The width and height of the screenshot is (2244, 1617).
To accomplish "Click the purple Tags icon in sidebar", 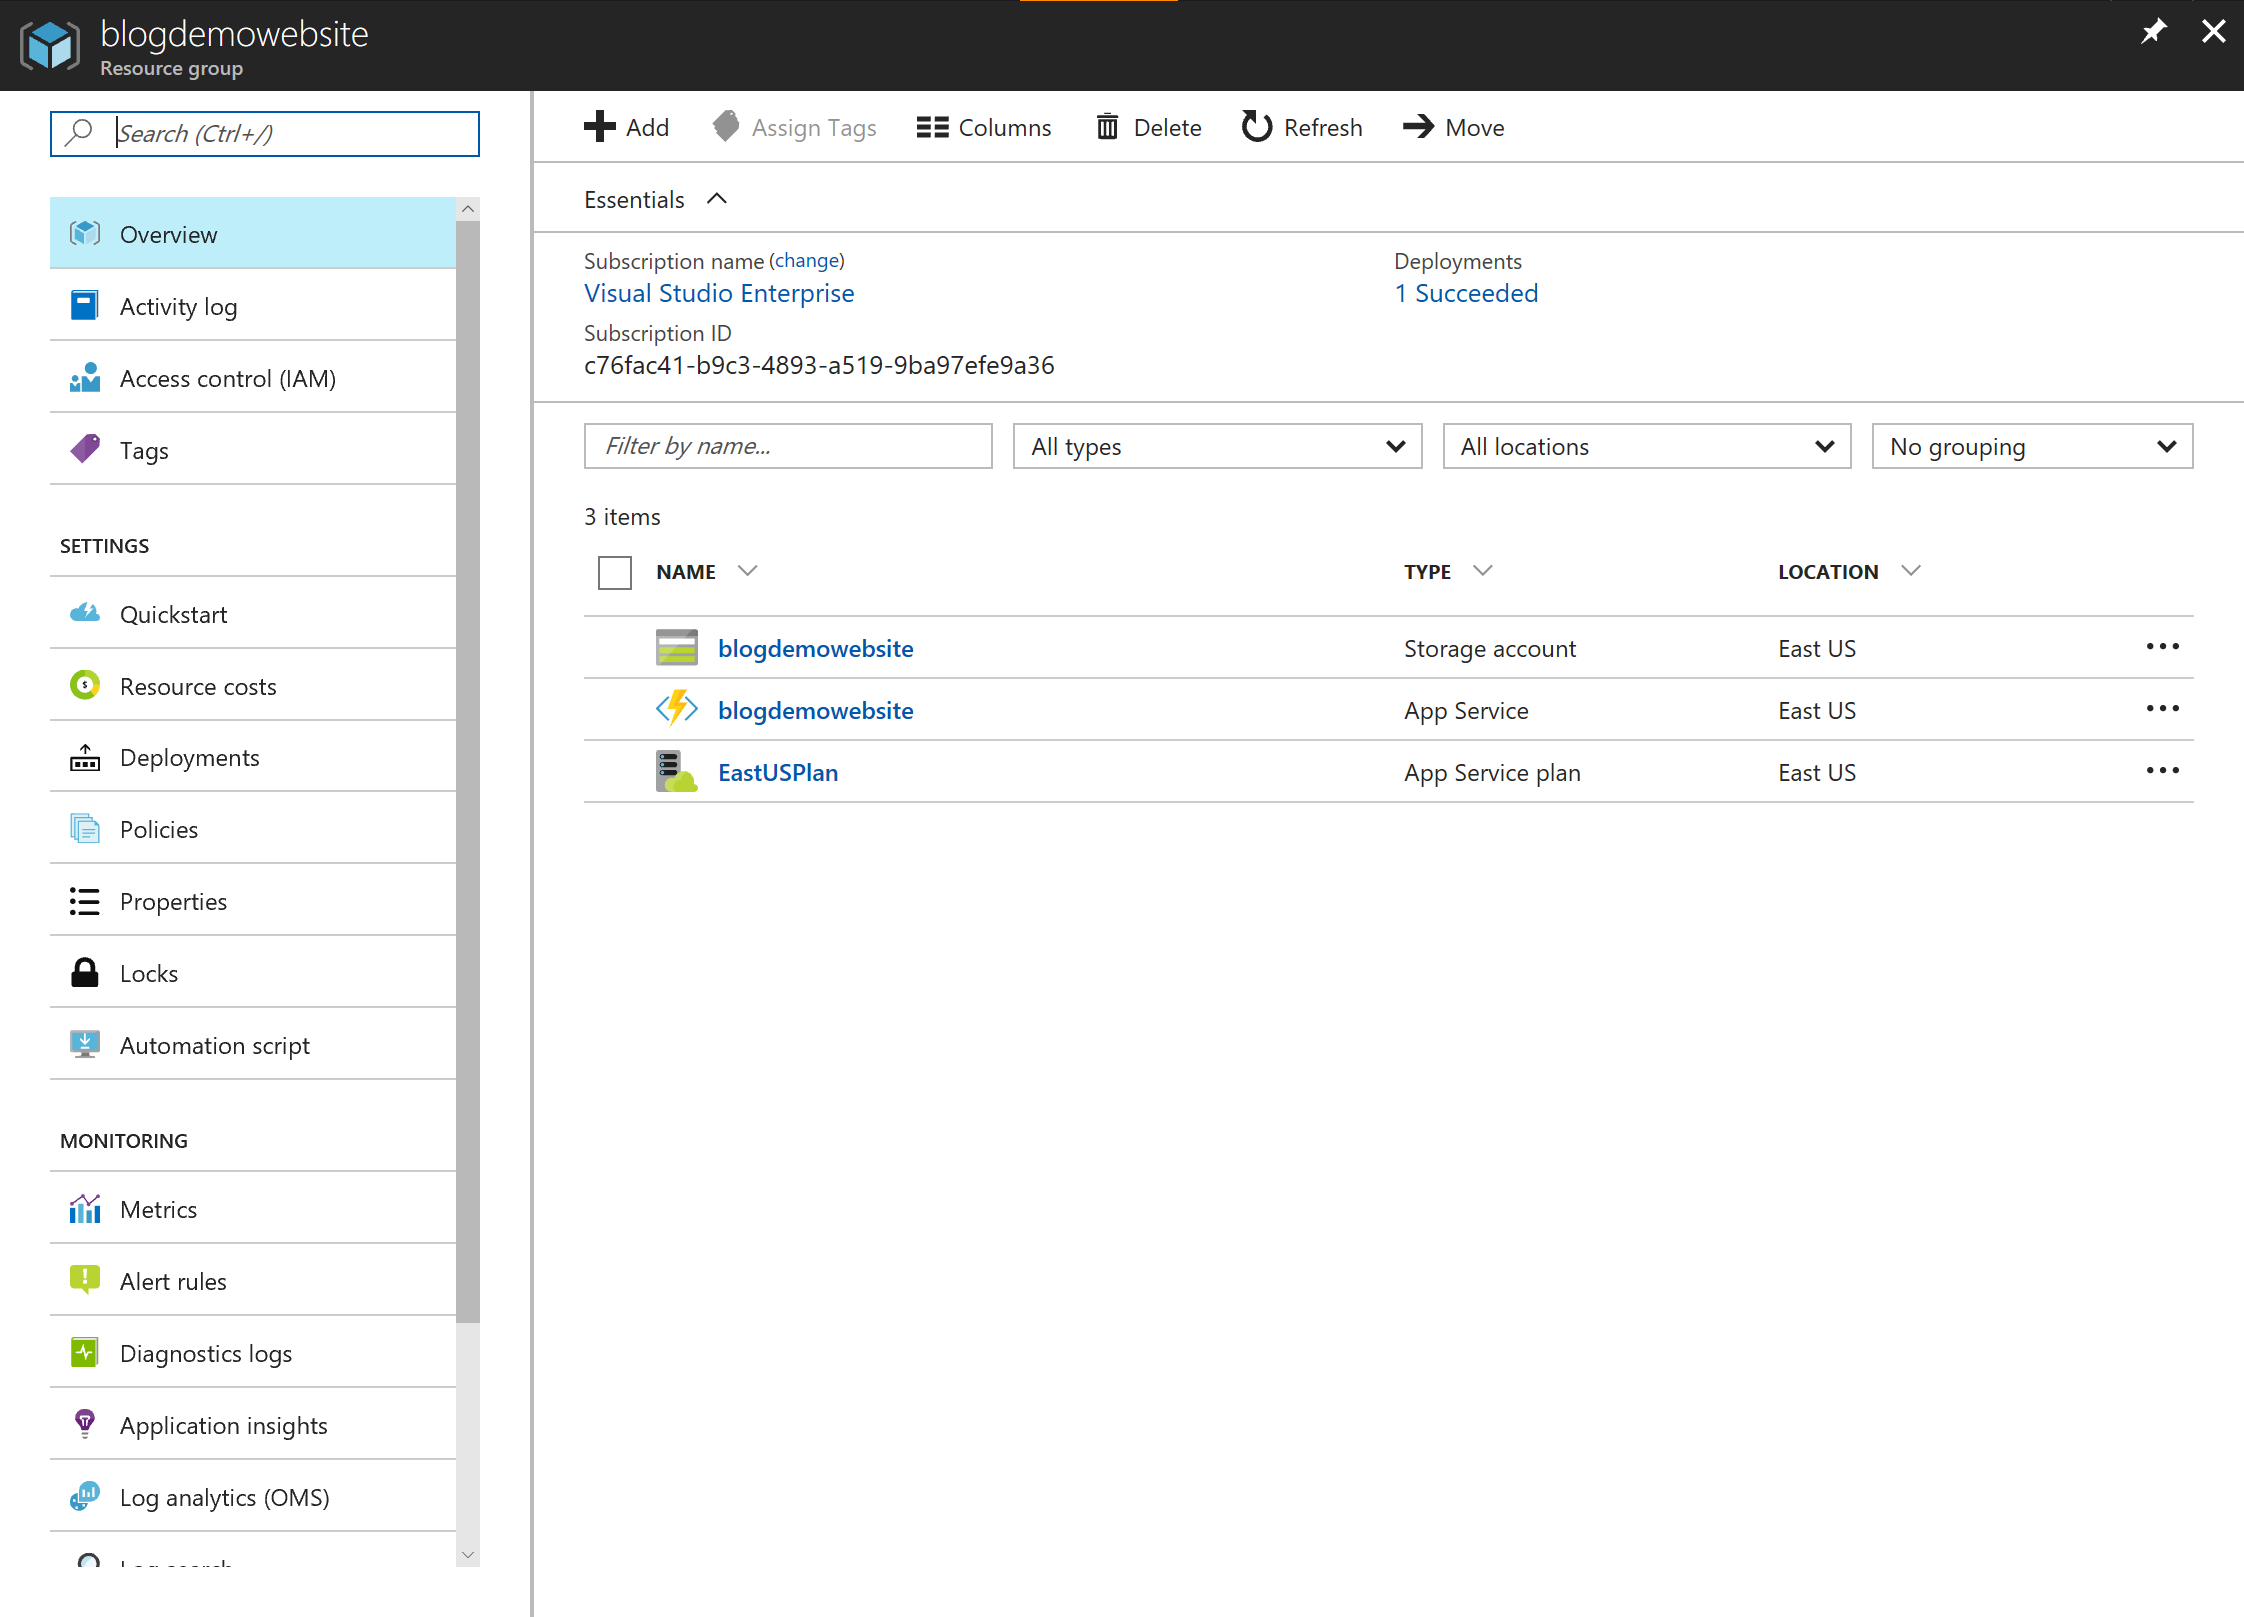I will [x=85, y=449].
